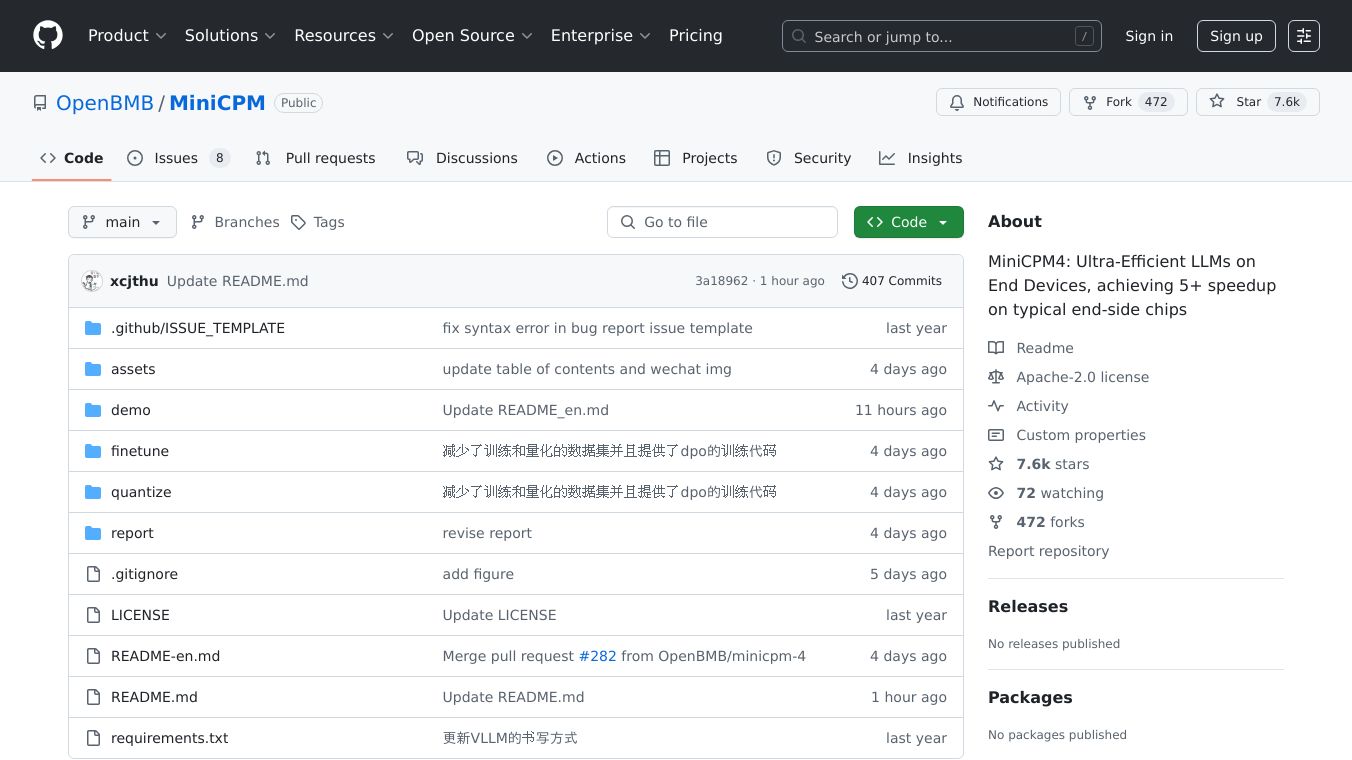Open pull request #282 link

[x=597, y=656]
